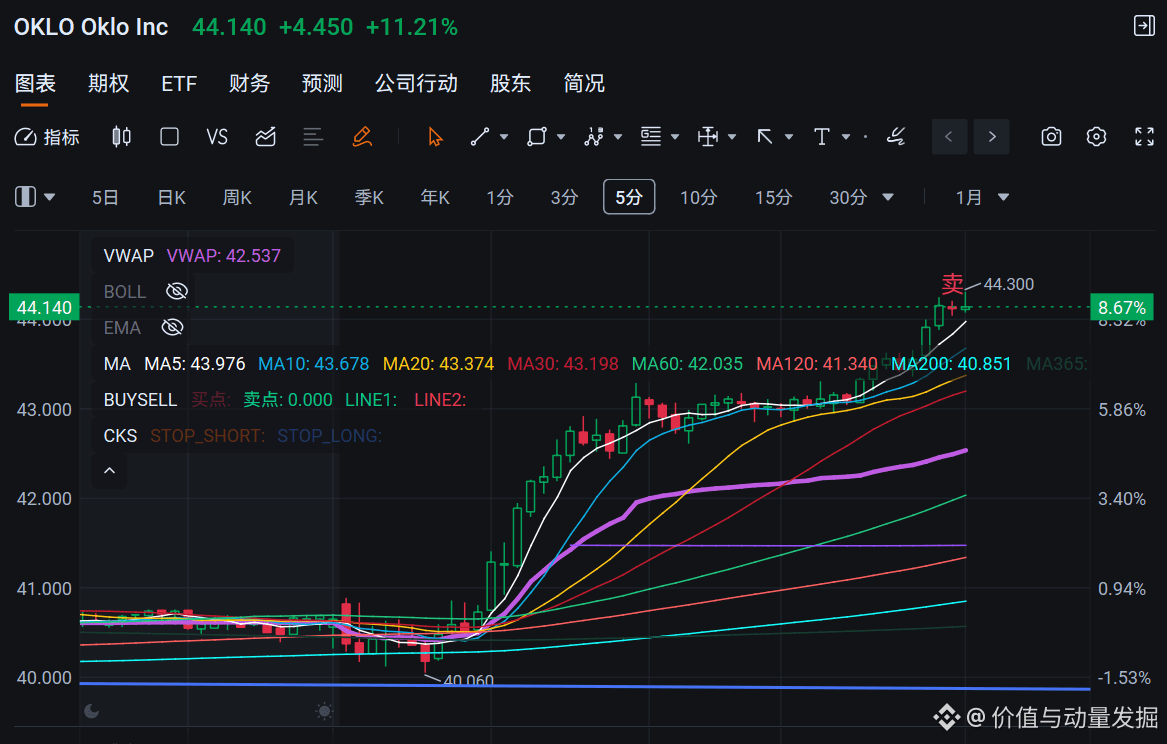
Task: Choose the trend line drawing tool
Action: click(x=480, y=137)
